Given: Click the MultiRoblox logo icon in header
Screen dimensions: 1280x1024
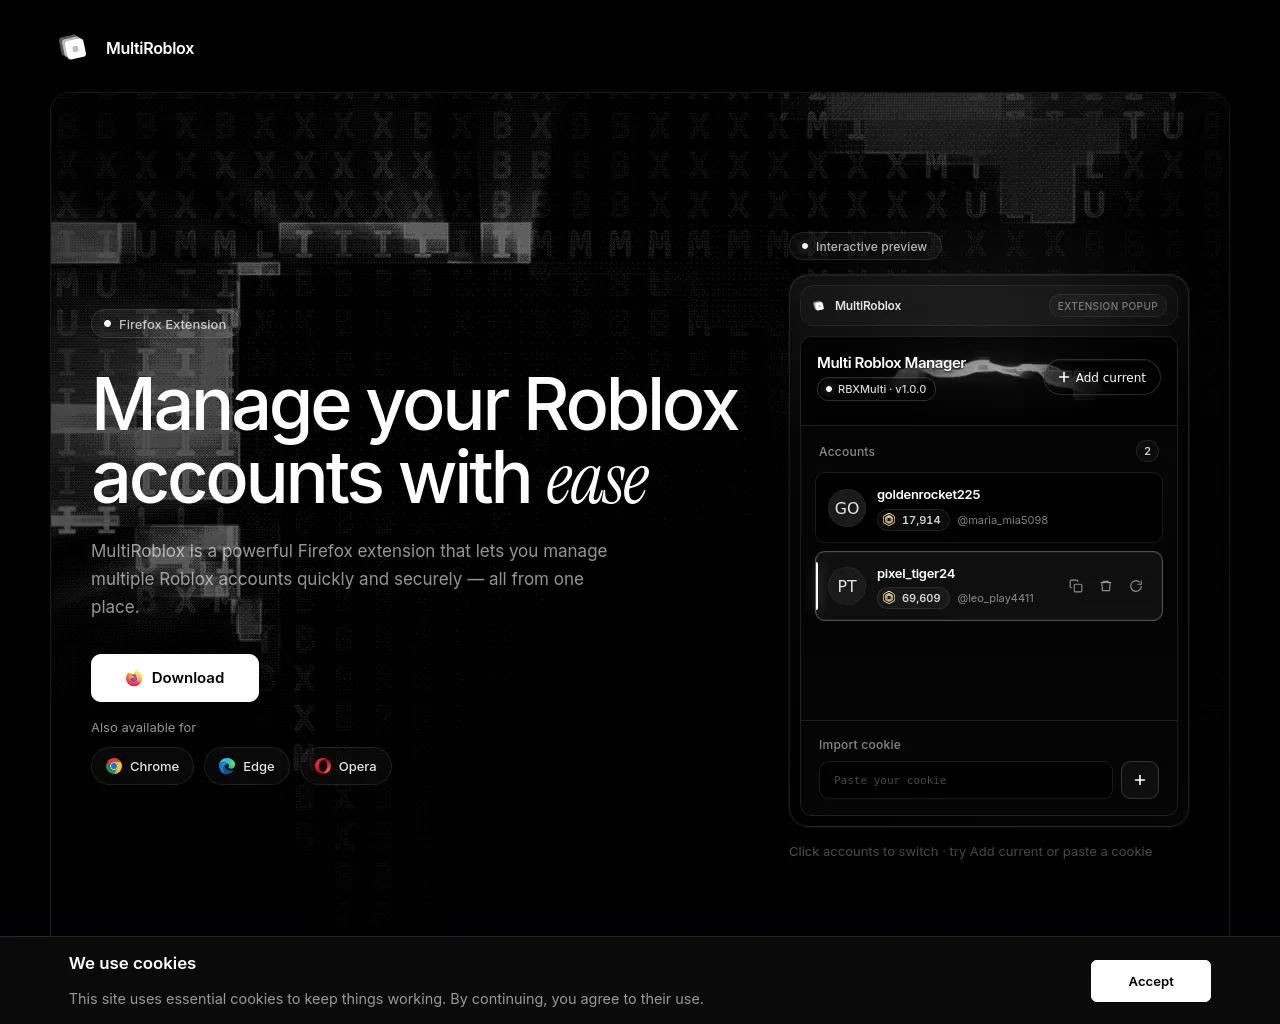Looking at the screenshot, I should [x=73, y=47].
